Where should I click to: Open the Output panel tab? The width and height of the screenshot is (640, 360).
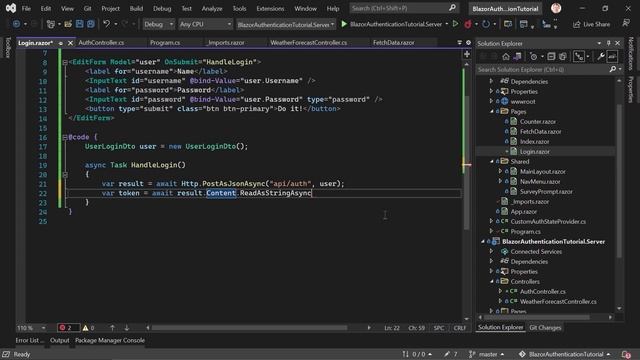60,340
